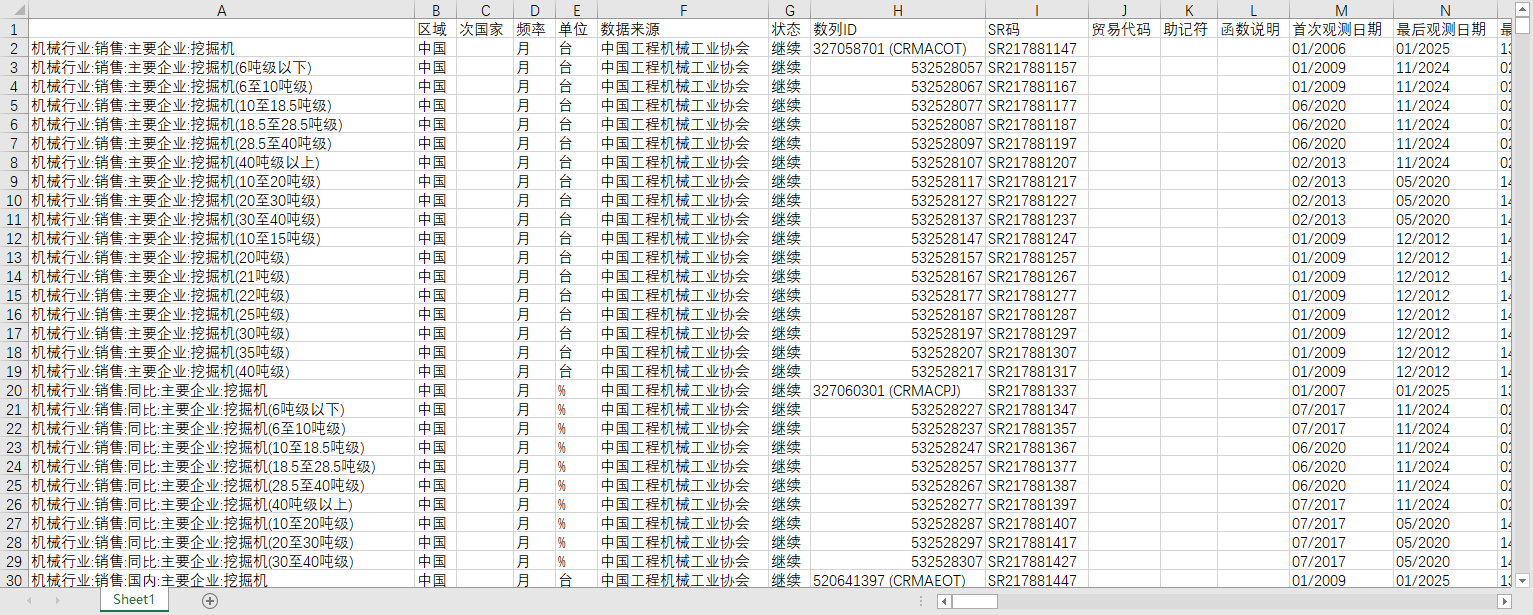This screenshot has height=615, width=1533.
Task: Click cell 327058701 (CRMACOT)
Action: pos(897,48)
